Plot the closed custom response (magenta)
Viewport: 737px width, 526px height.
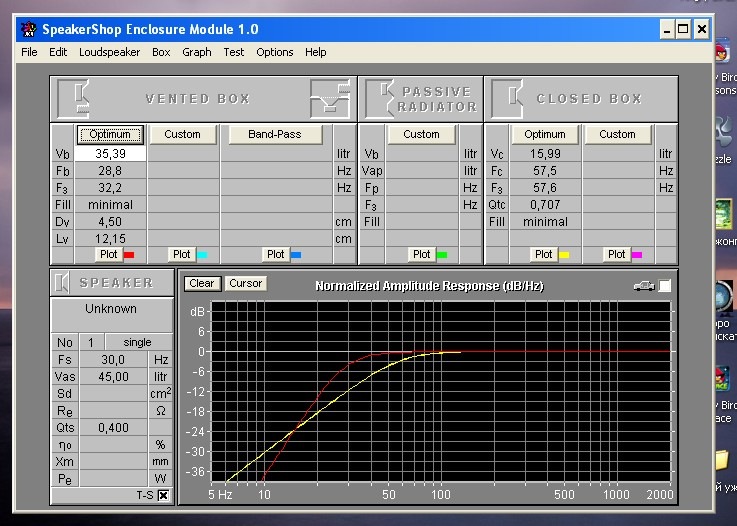617,254
